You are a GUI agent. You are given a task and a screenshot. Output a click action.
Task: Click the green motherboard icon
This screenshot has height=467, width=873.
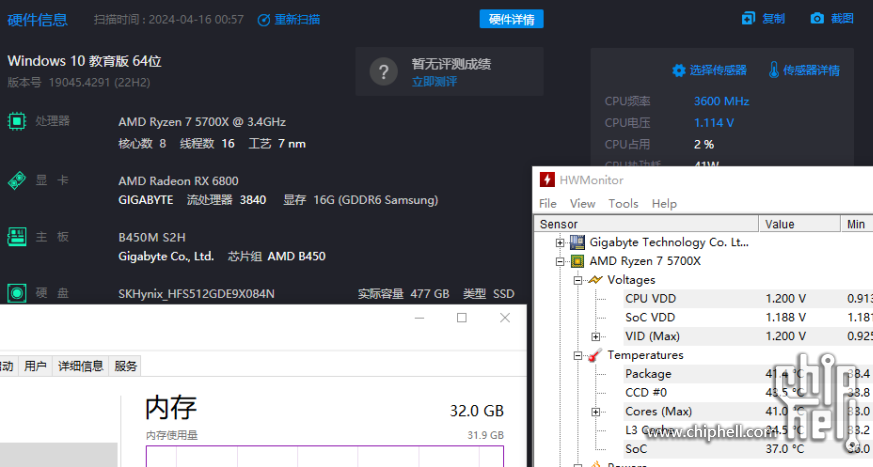click(x=17, y=237)
